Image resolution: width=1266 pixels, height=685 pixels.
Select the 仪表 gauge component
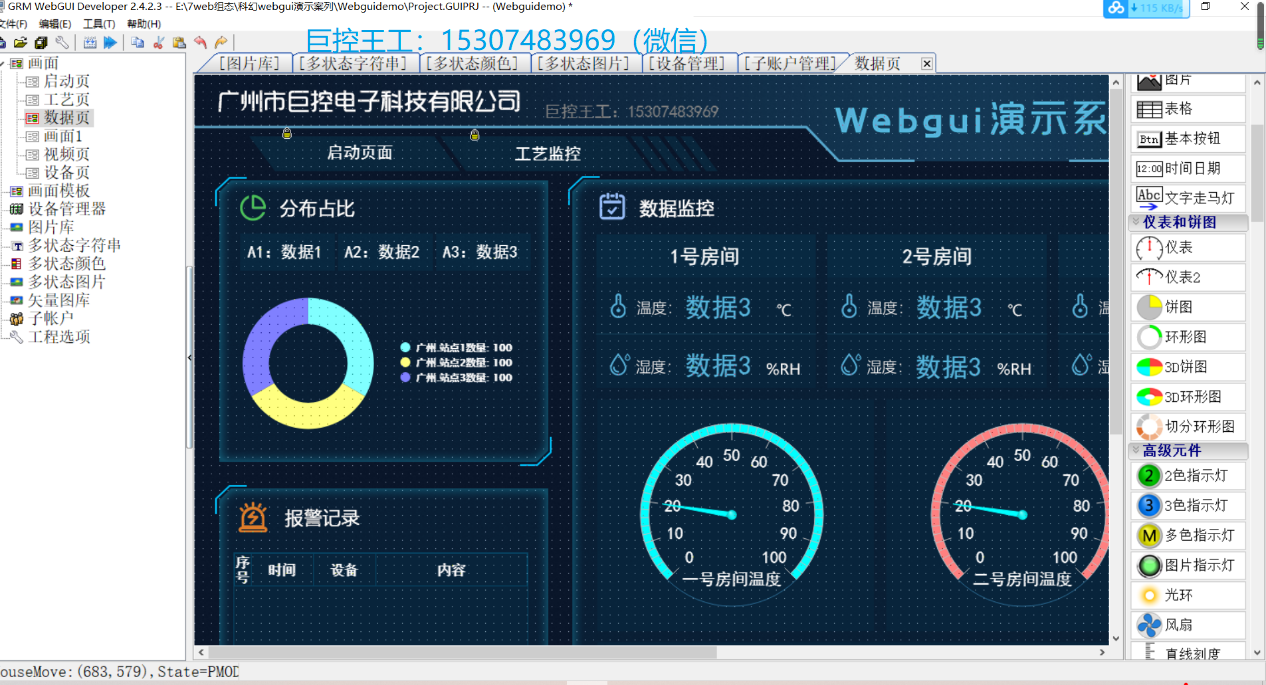(x=1188, y=247)
